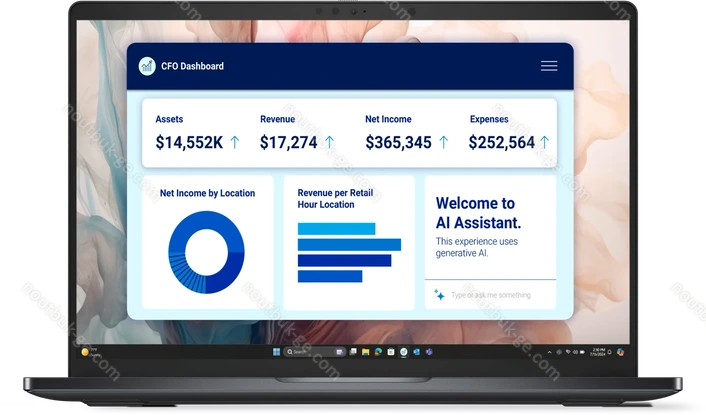Select the Net Income by Location donut chart
The height and width of the screenshot is (415, 706).
[206, 252]
